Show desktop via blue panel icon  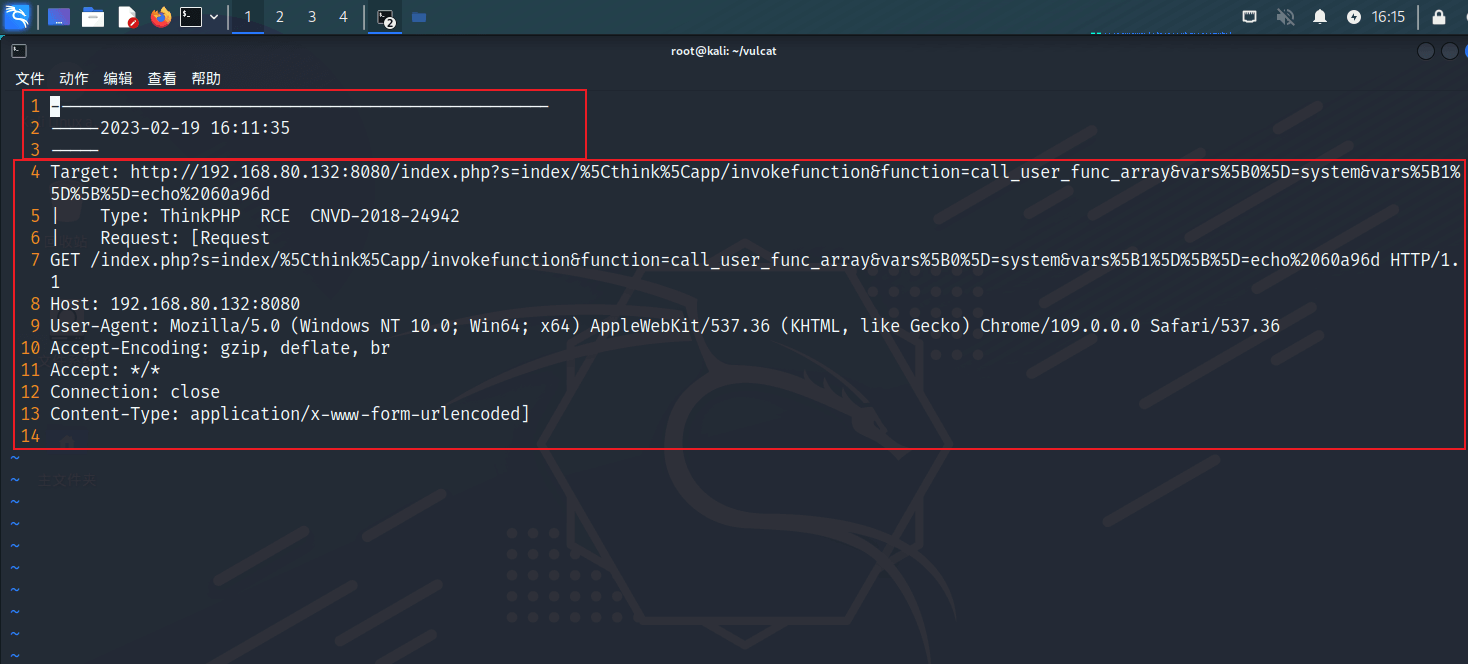(x=59, y=17)
